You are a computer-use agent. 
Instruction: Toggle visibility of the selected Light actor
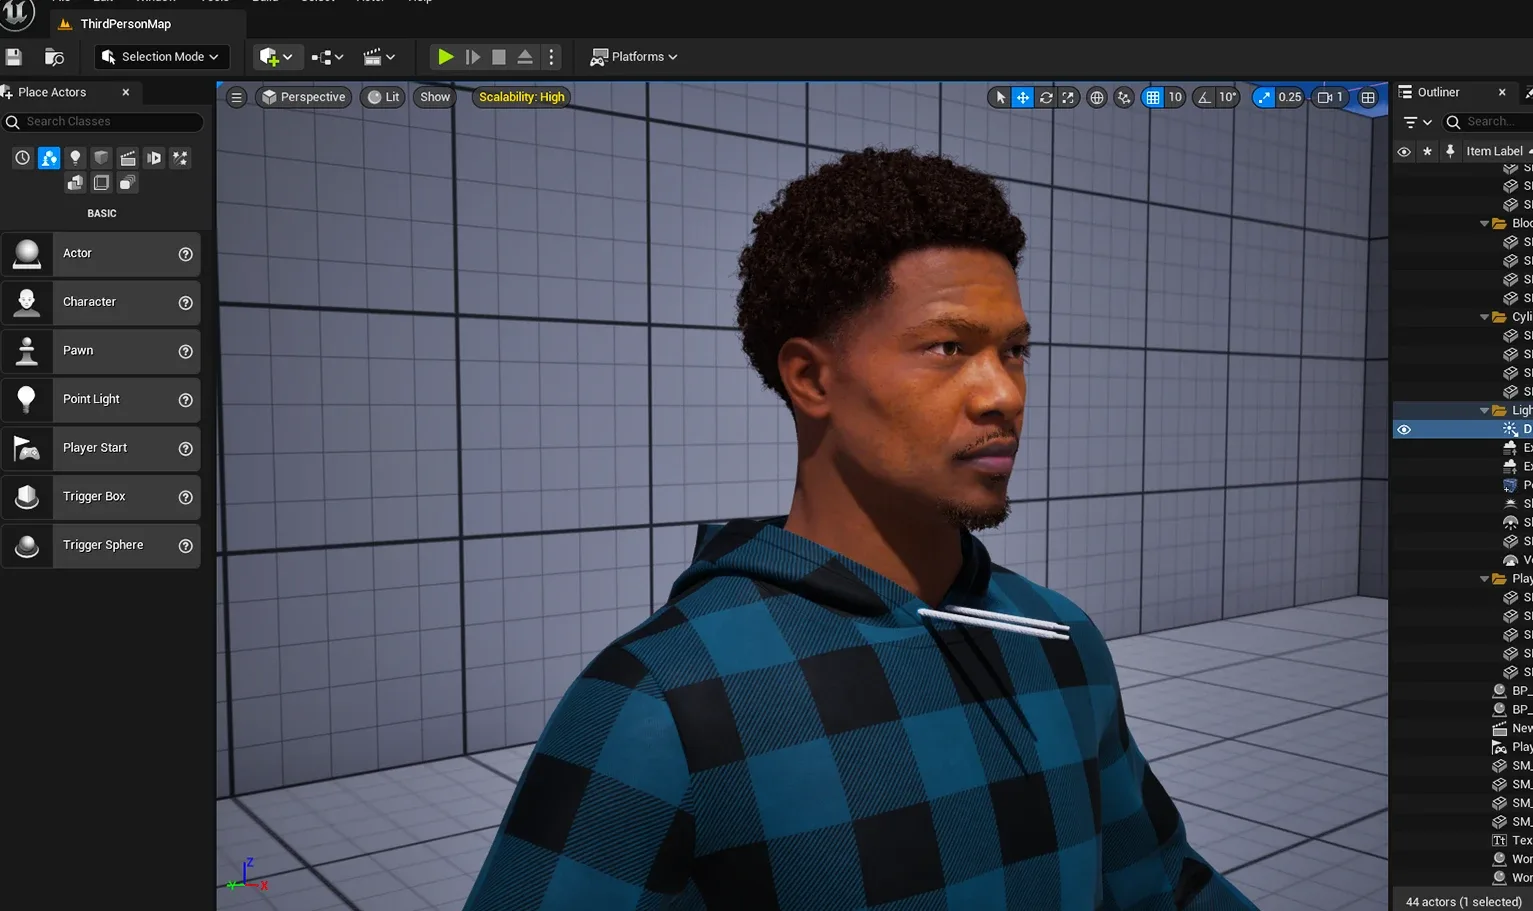tap(1404, 429)
